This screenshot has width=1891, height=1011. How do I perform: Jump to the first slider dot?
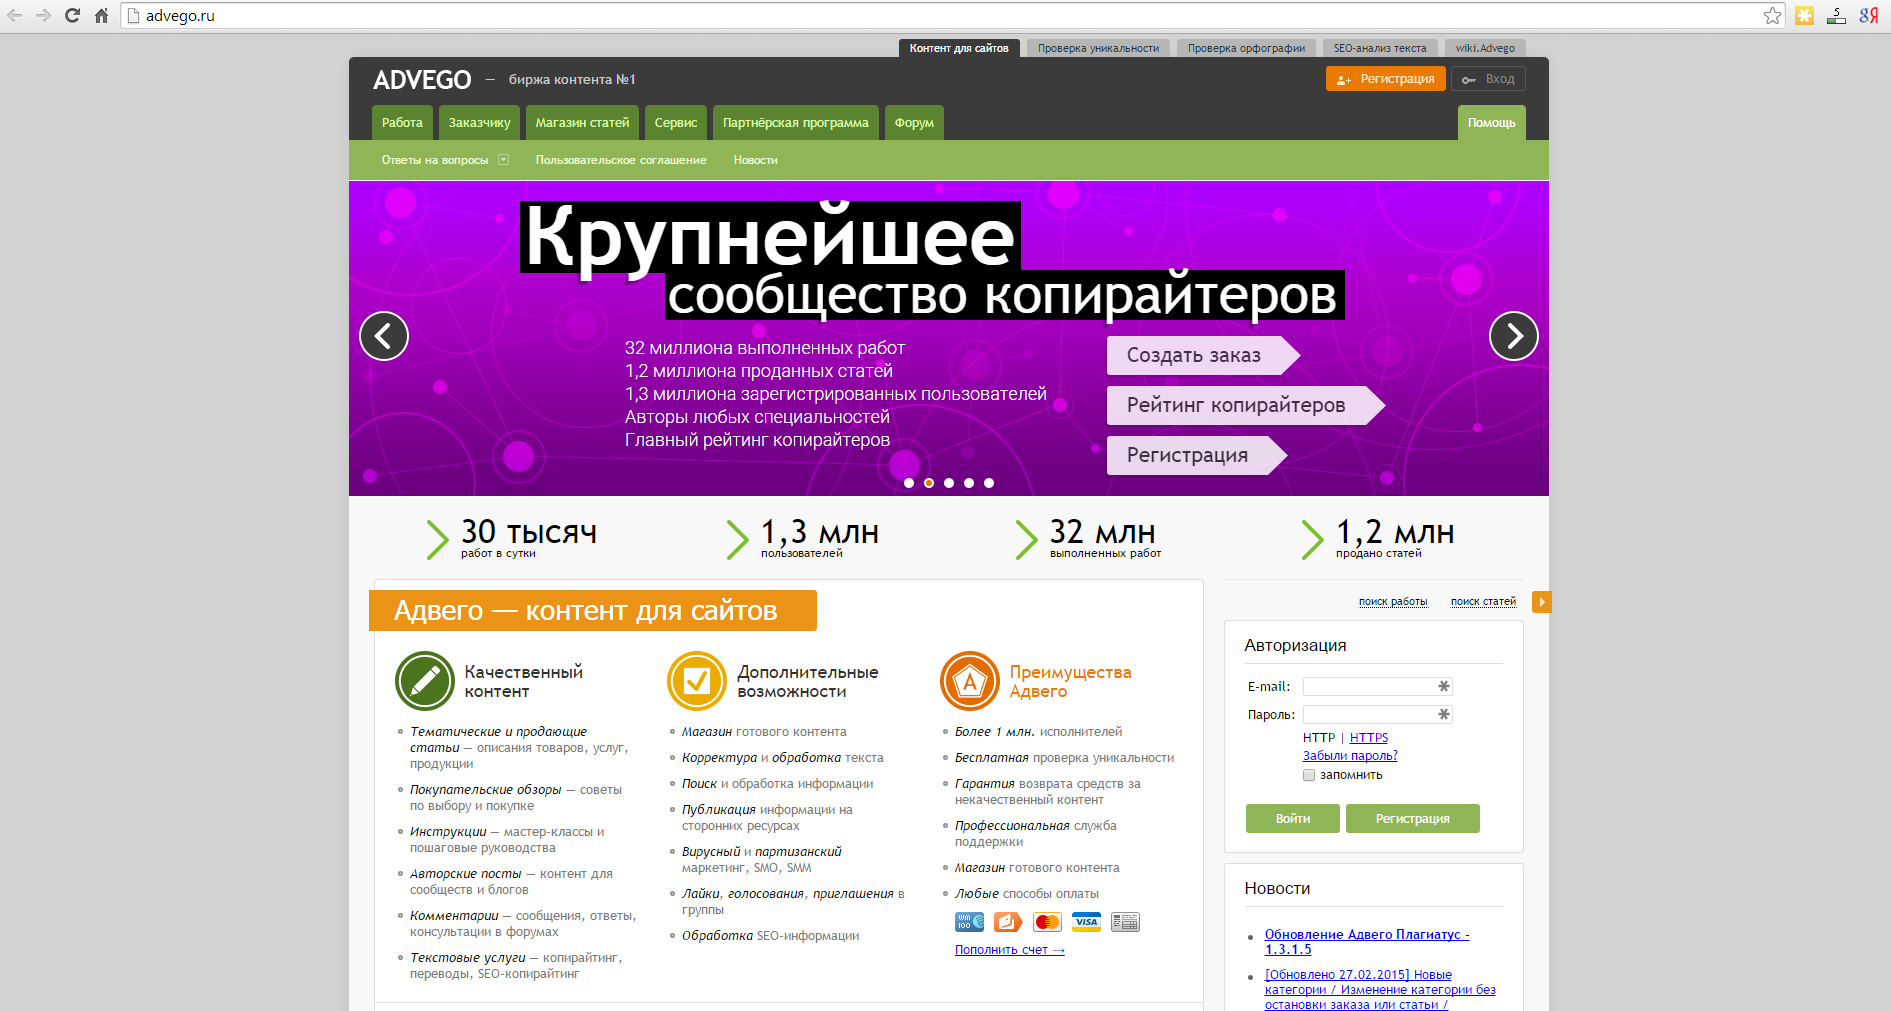[909, 483]
